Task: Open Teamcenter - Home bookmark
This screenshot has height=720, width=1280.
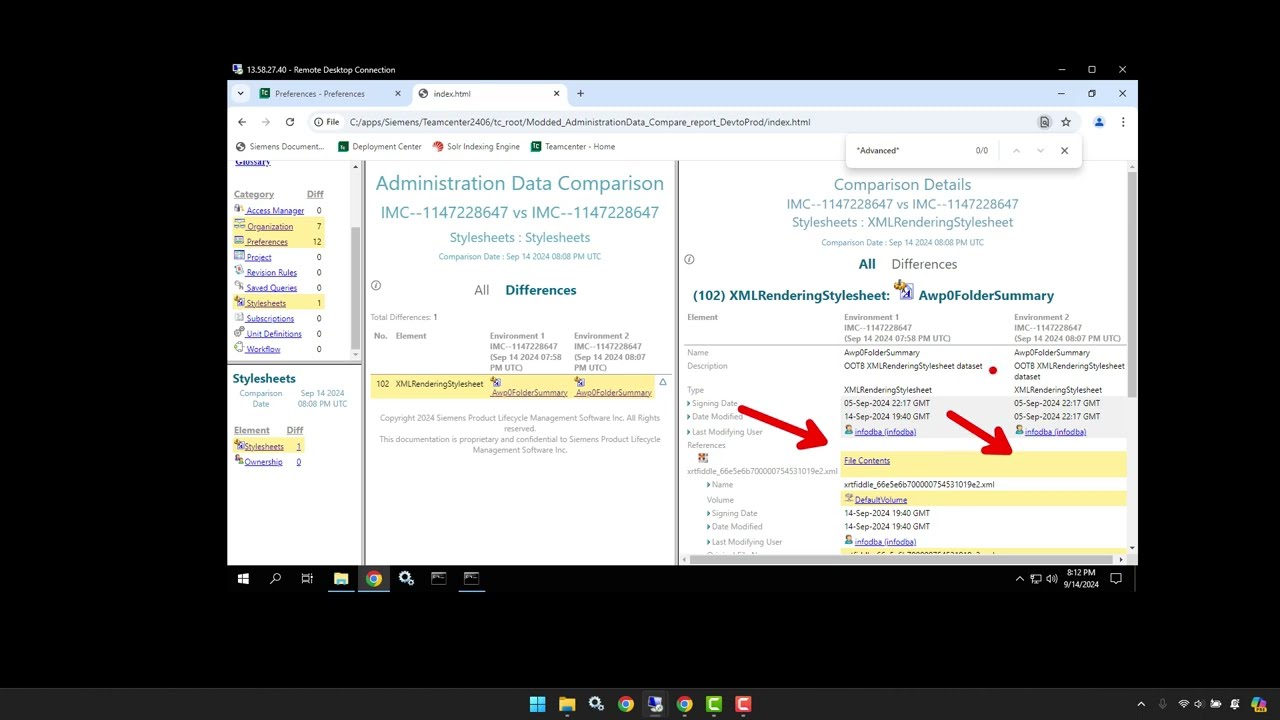Action: pyautogui.click(x=573, y=147)
